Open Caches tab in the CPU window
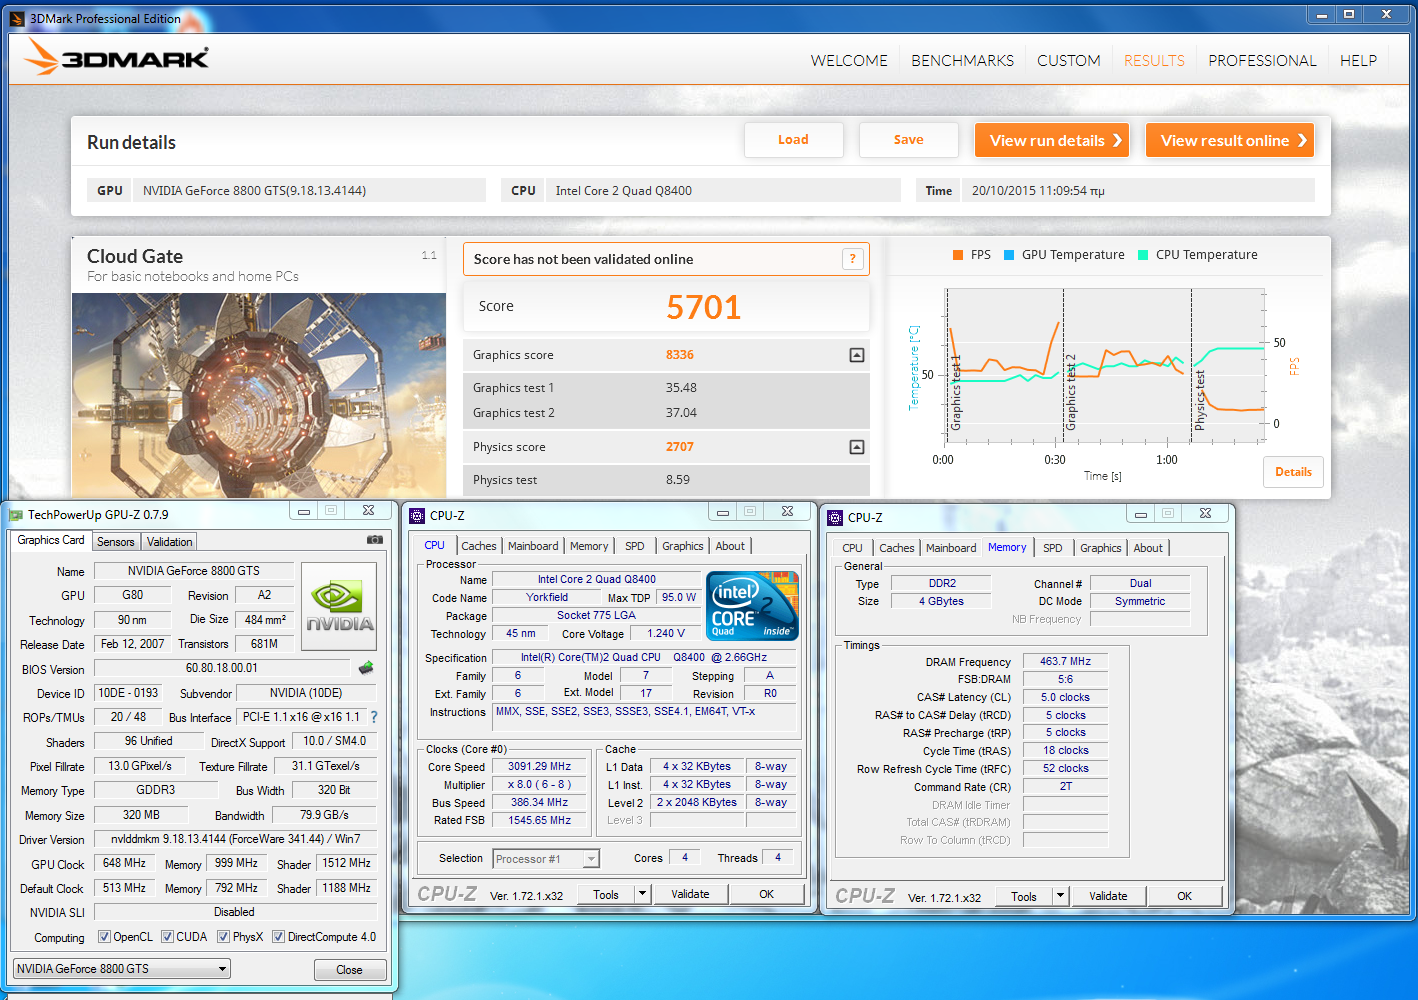This screenshot has height=1000, width=1418. pyautogui.click(x=478, y=546)
